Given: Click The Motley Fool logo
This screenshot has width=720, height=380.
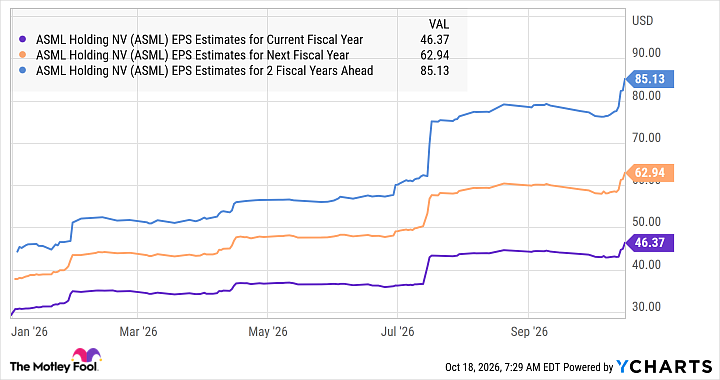Looking at the screenshot, I should pos(55,361).
